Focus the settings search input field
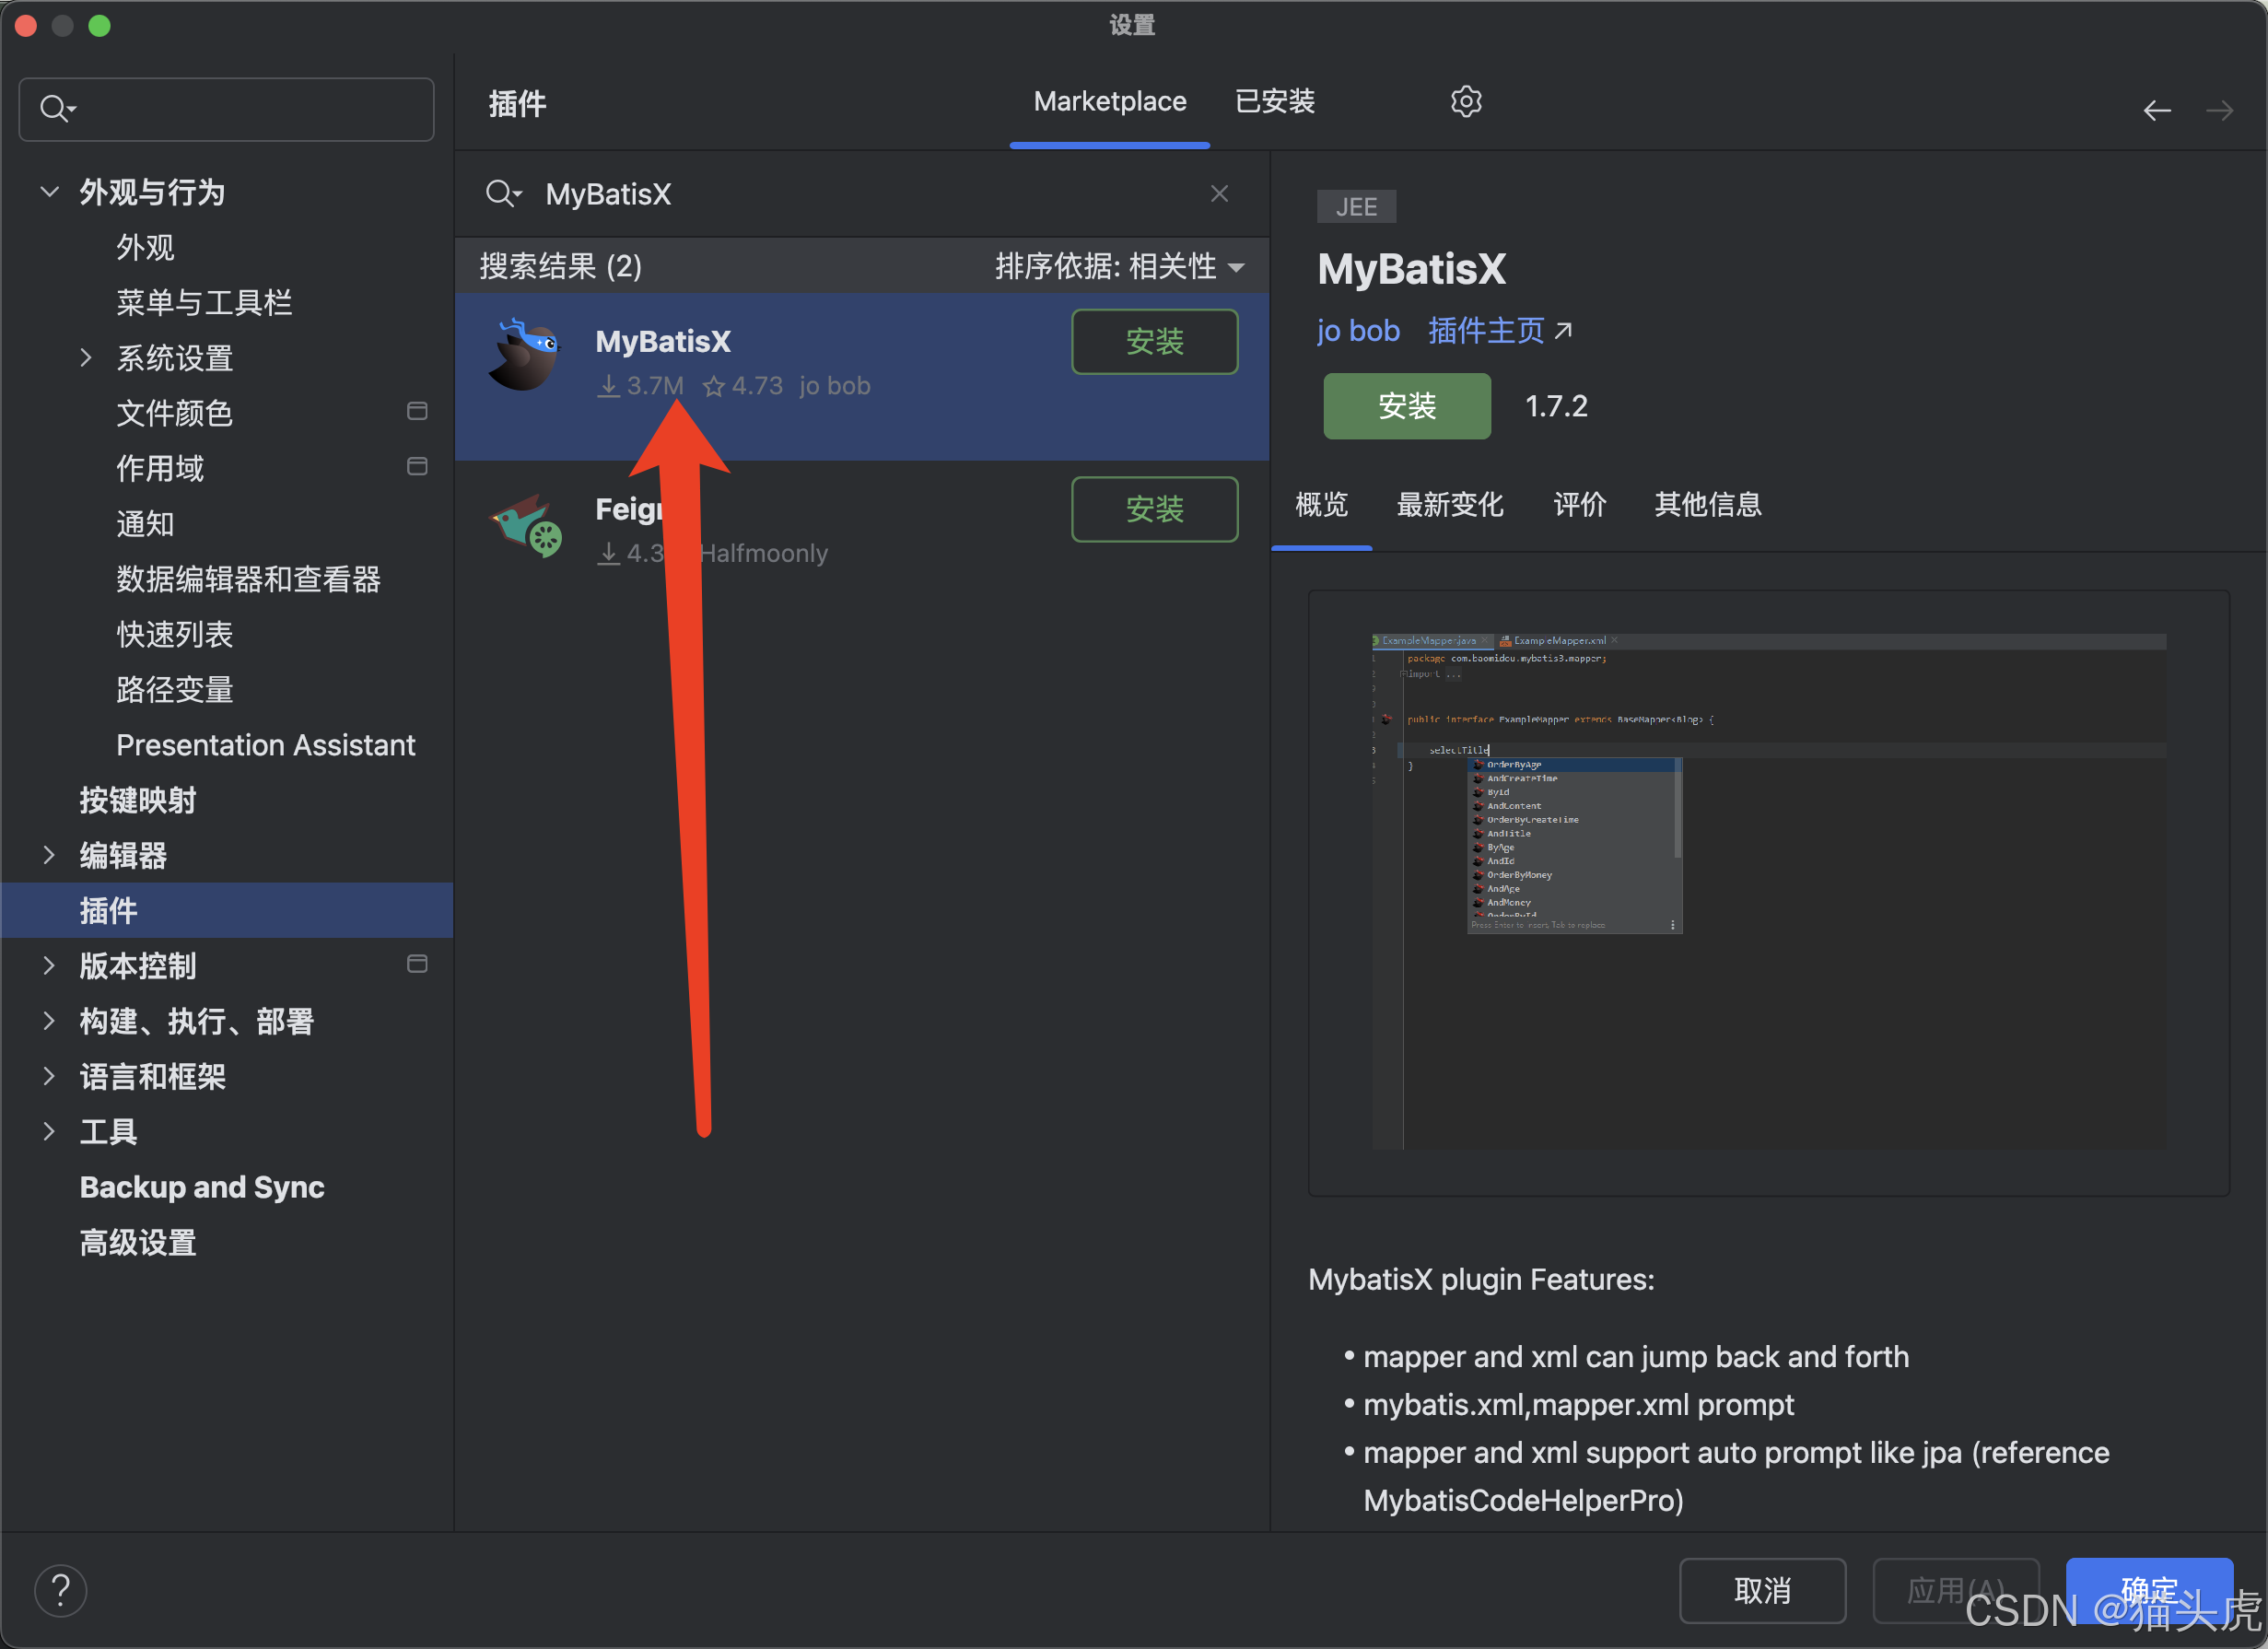 (250, 109)
